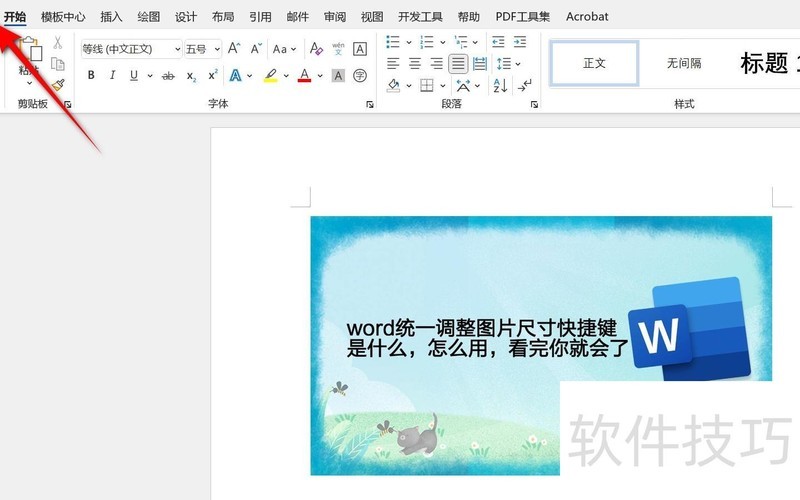Screen dimensions: 800x500
Task: Open the 视图 tab
Action: click(x=372, y=17)
